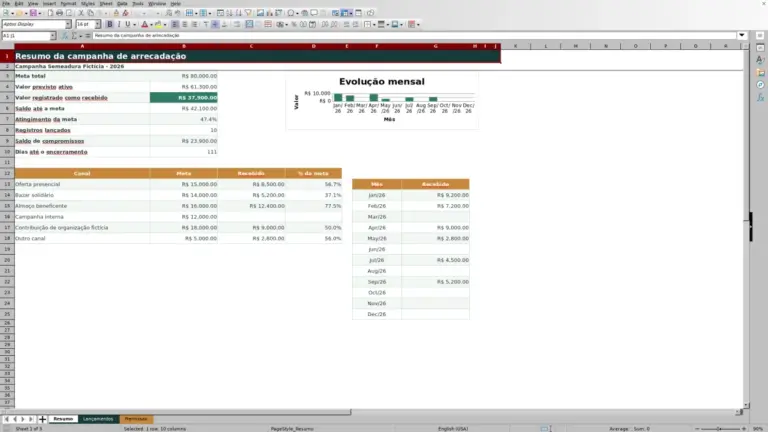Image resolution: width=768 pixels, height=432 pixels.
Task: Add a new sheet with plus button
Action: click(x=42, y=419)
